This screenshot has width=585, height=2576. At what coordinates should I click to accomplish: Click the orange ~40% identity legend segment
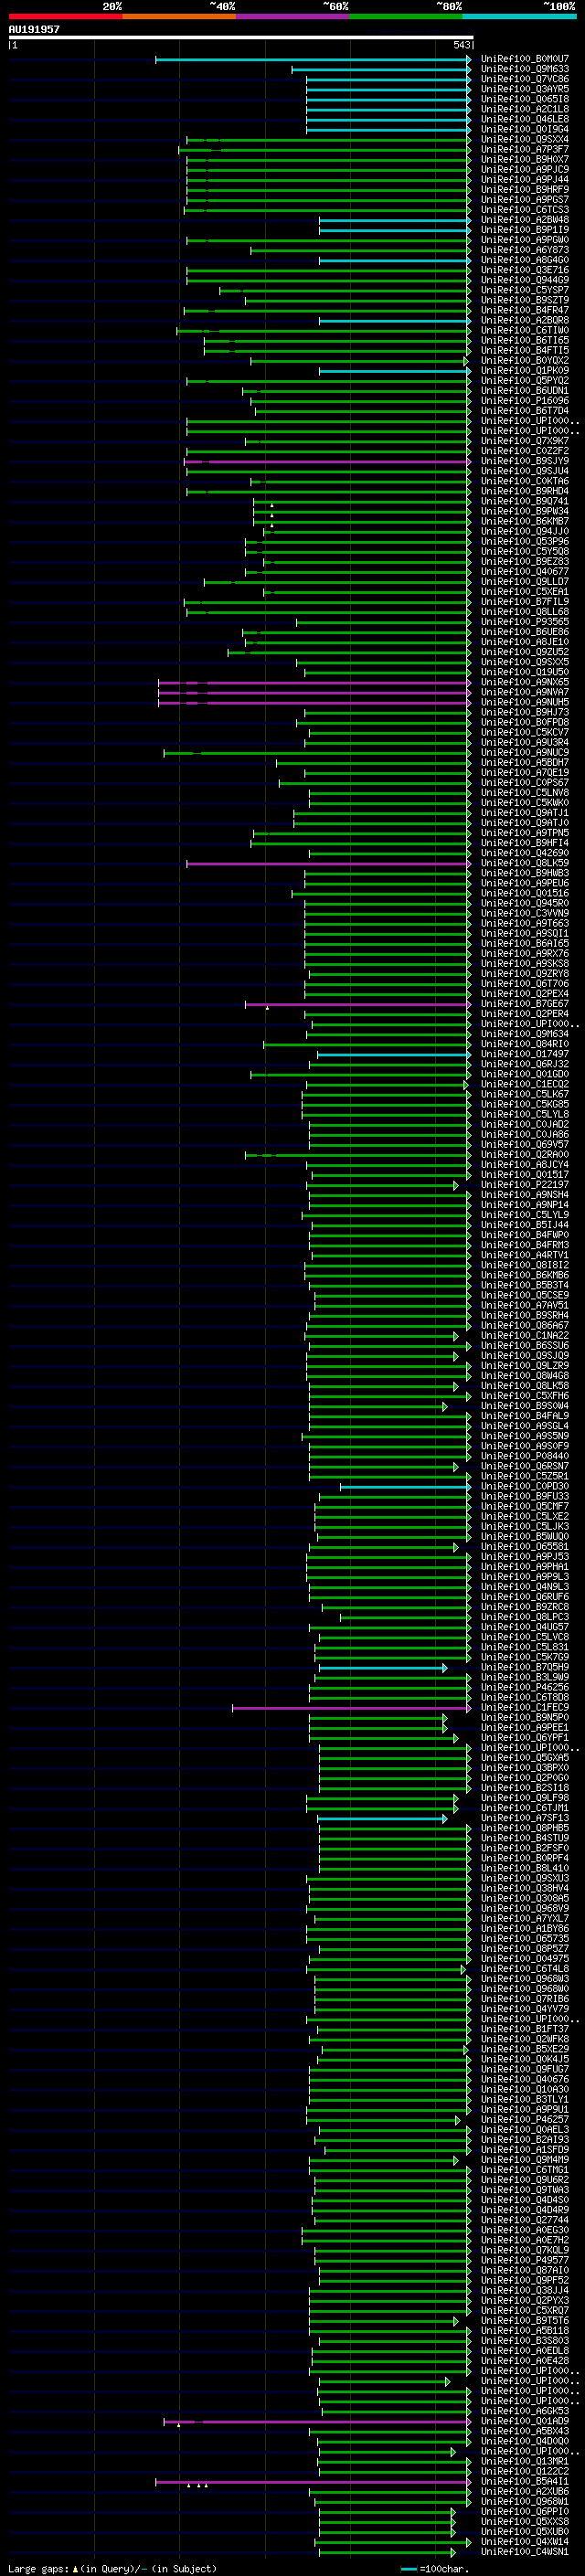(179, 16)
